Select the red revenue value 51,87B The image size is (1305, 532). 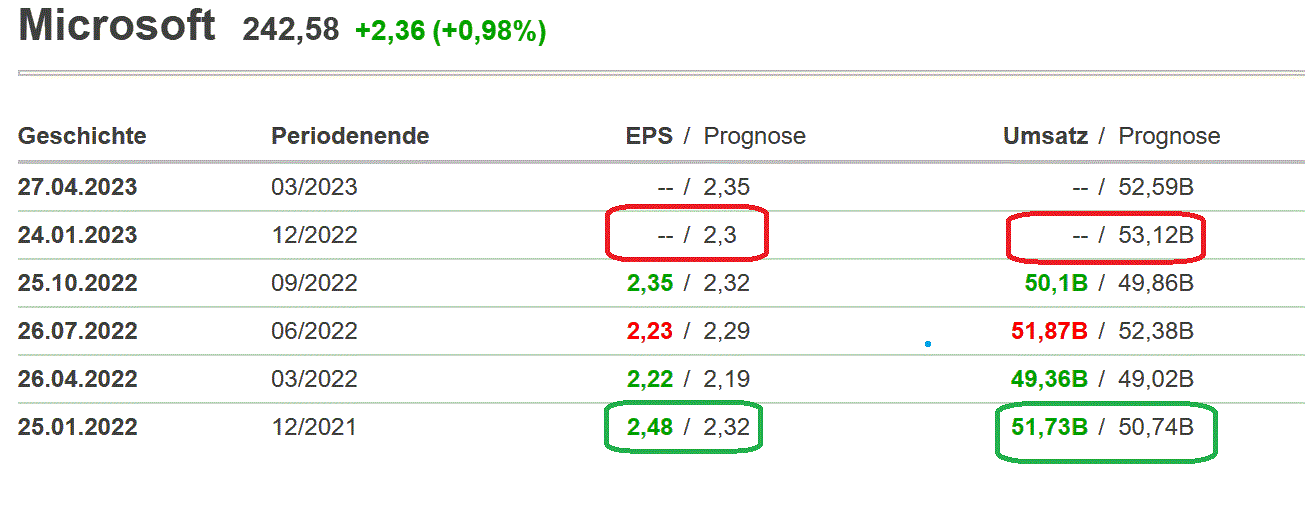(1047, 331)
